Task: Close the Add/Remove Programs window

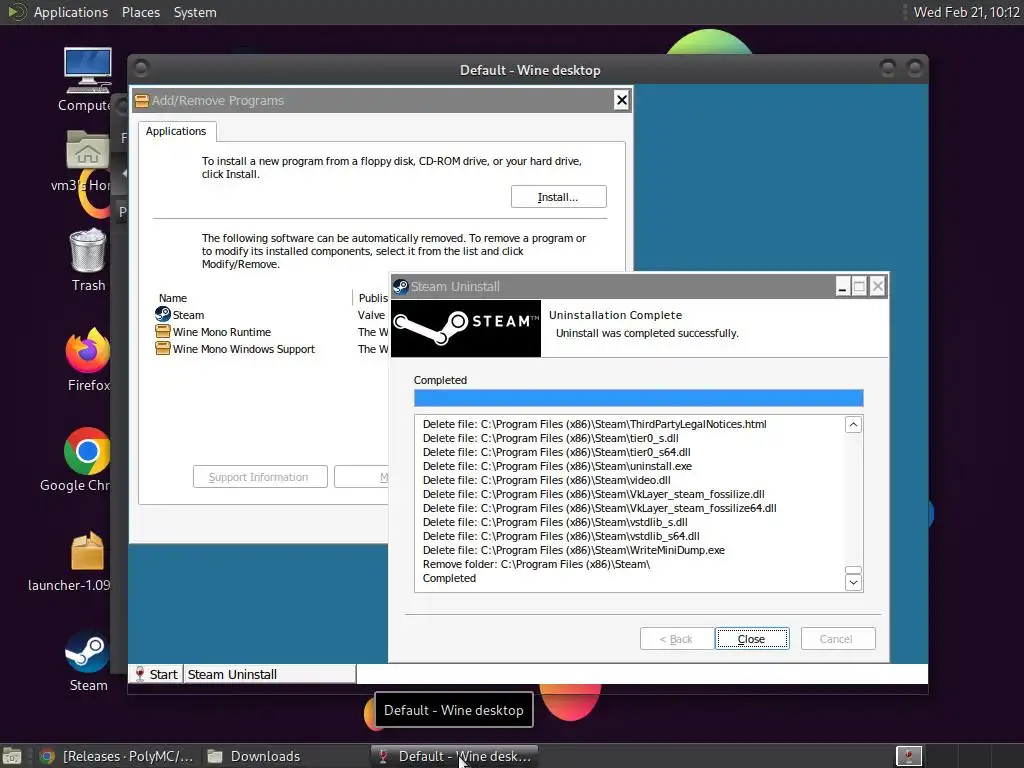Action: pos(622,100)
